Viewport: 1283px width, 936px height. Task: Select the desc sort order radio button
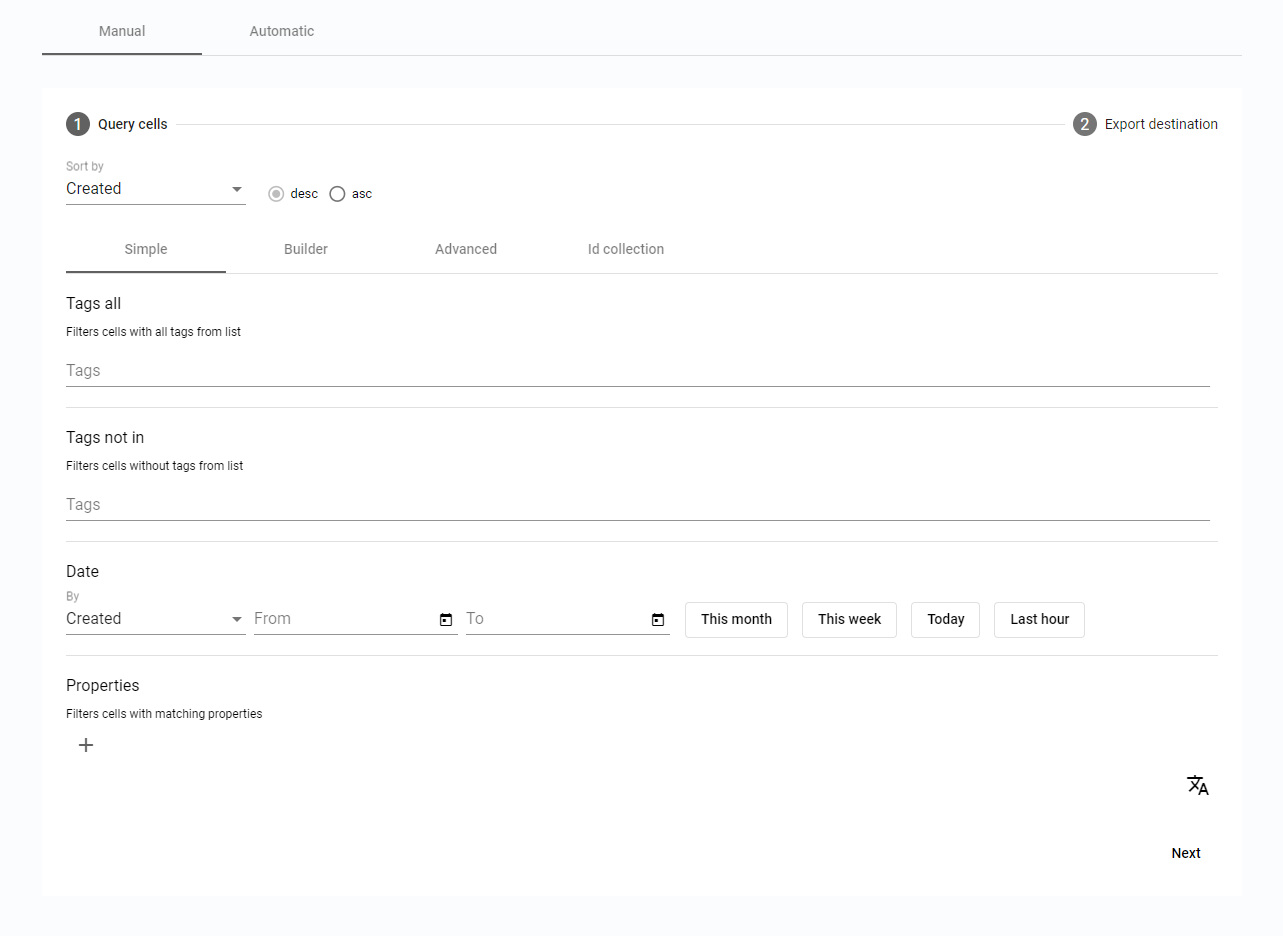[276, 193]
